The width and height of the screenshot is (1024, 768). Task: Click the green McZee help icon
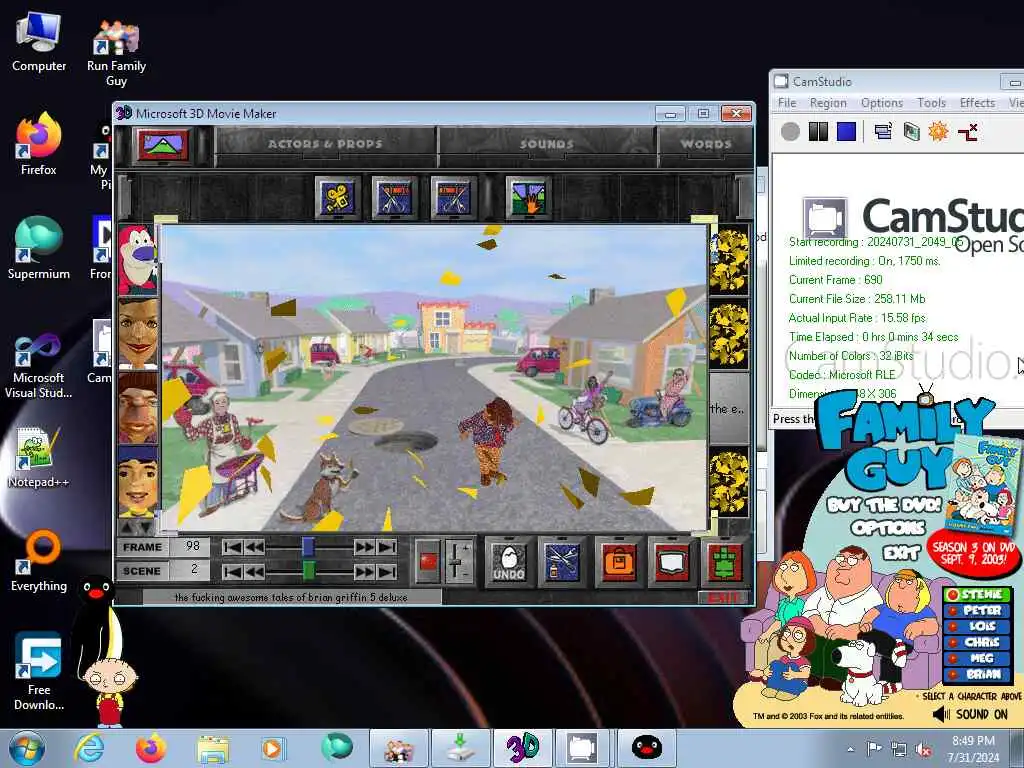[724, 562]
